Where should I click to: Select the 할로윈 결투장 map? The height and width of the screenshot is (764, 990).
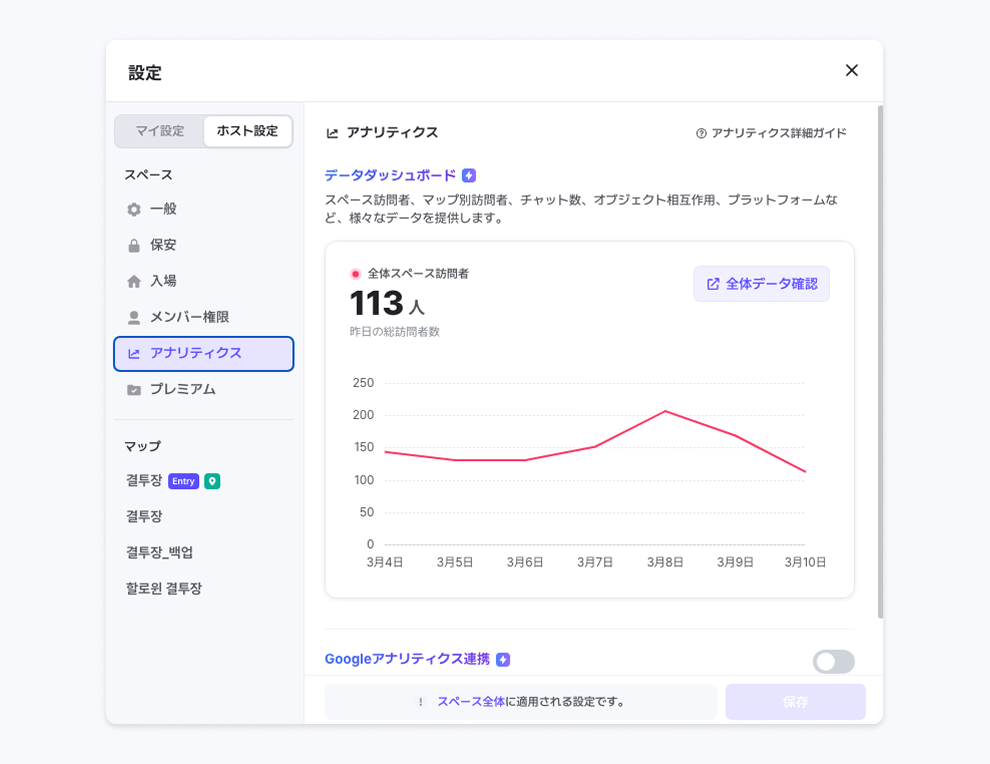click(164, 589)
